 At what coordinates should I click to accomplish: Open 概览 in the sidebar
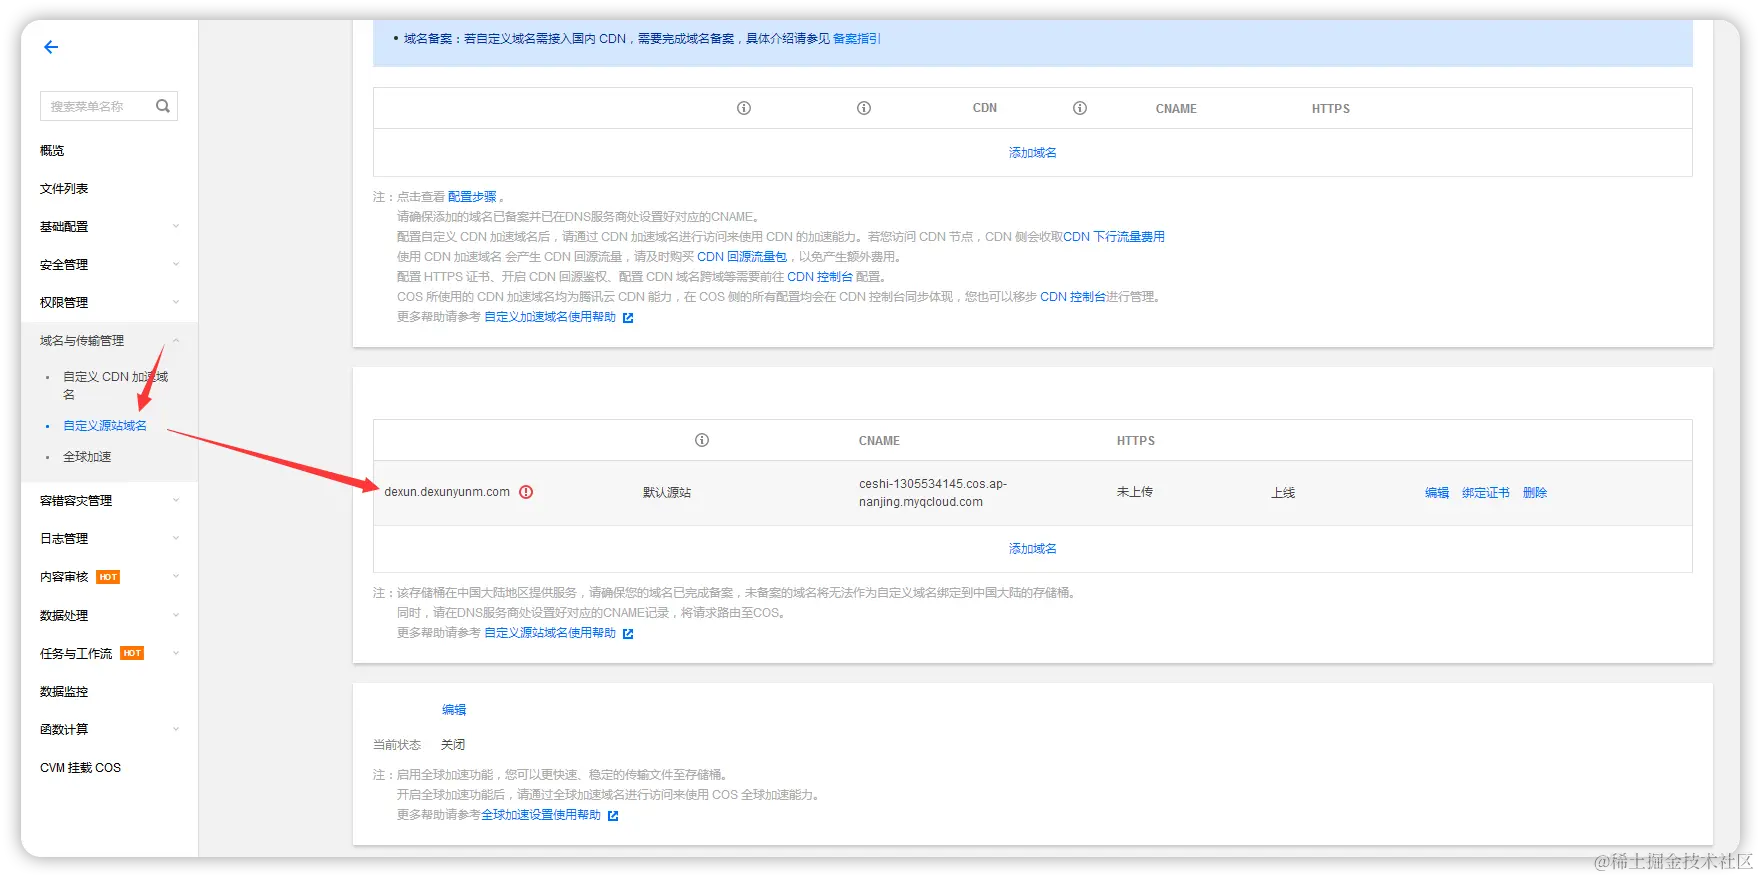click(x=52, y=151)
